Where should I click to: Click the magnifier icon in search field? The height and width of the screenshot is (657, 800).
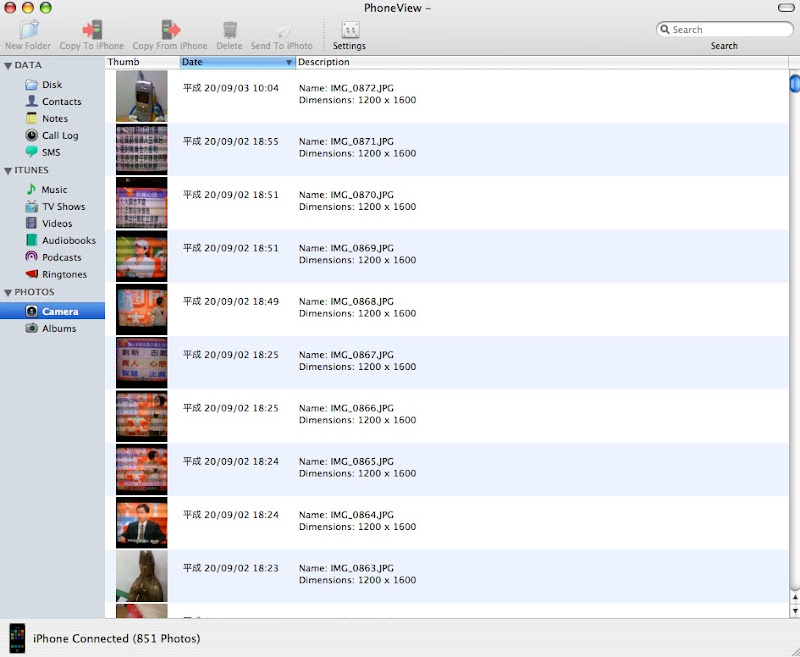coord(665,29)
